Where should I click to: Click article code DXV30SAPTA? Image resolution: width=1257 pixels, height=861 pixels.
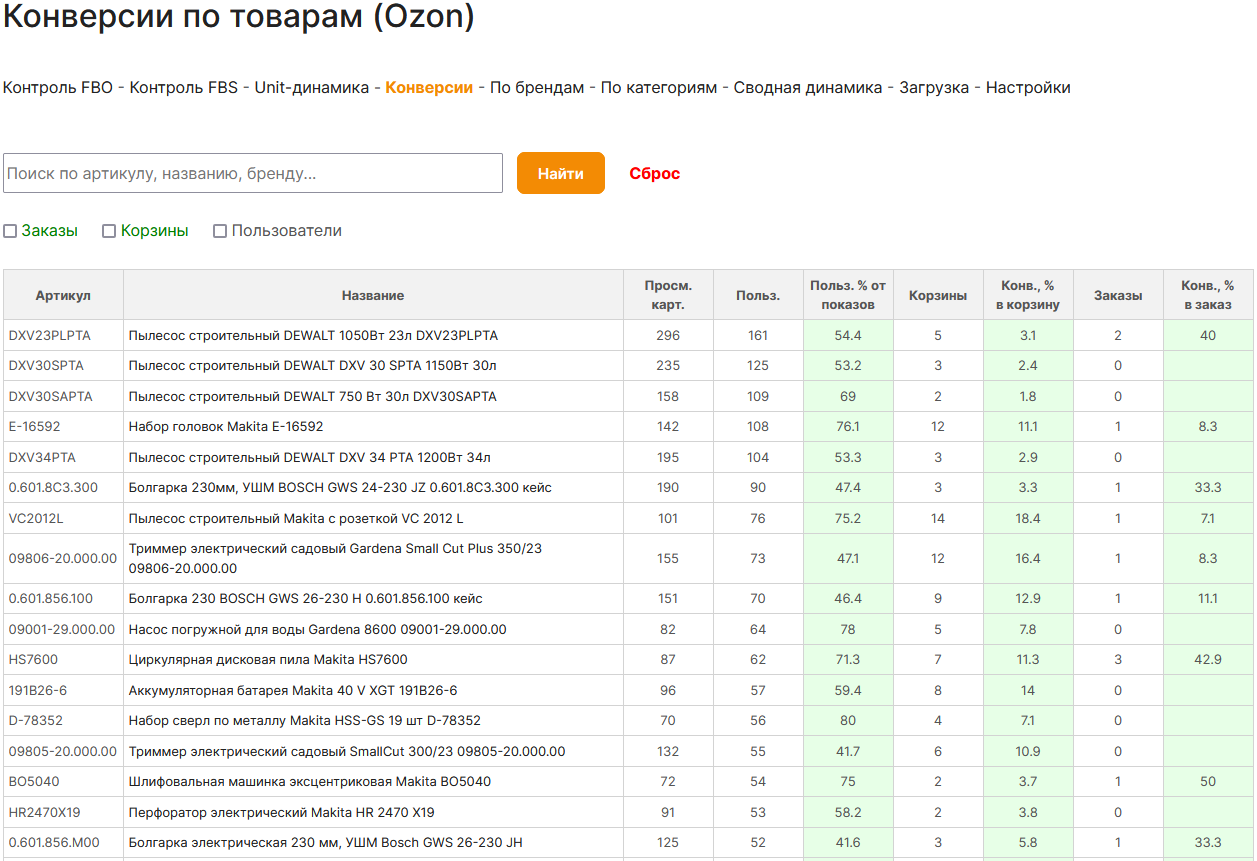click(50, 397)
